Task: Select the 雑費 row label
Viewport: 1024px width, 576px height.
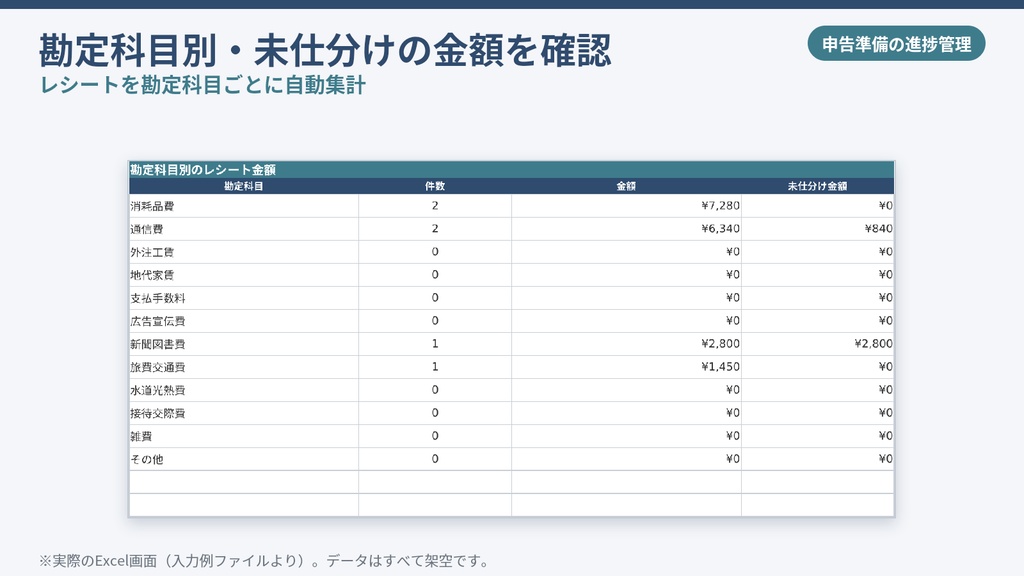Action: 141,436
